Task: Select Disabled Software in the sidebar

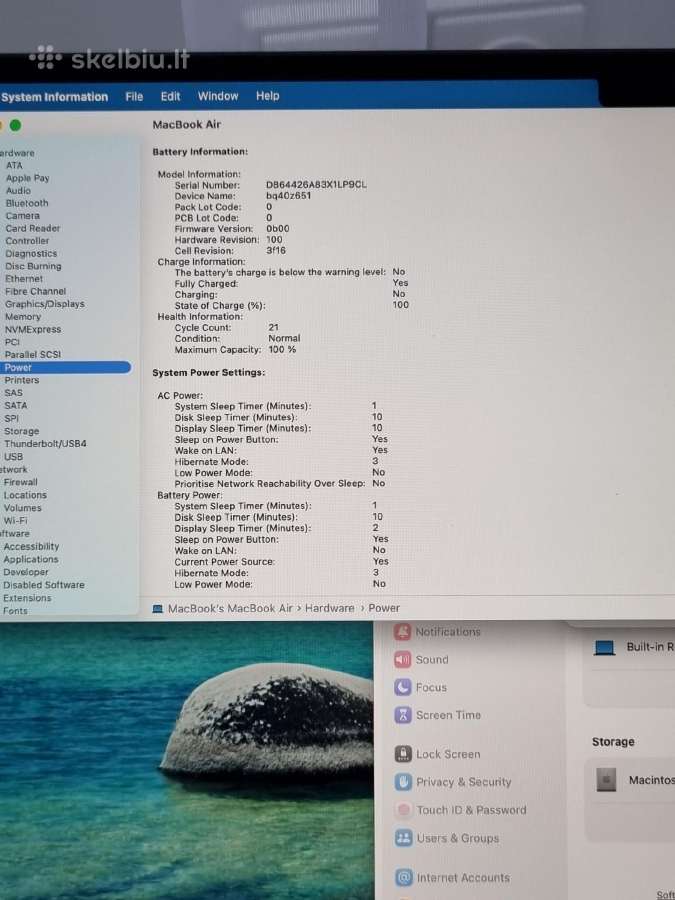Action: pyautogui.click(x=44, y=585)
